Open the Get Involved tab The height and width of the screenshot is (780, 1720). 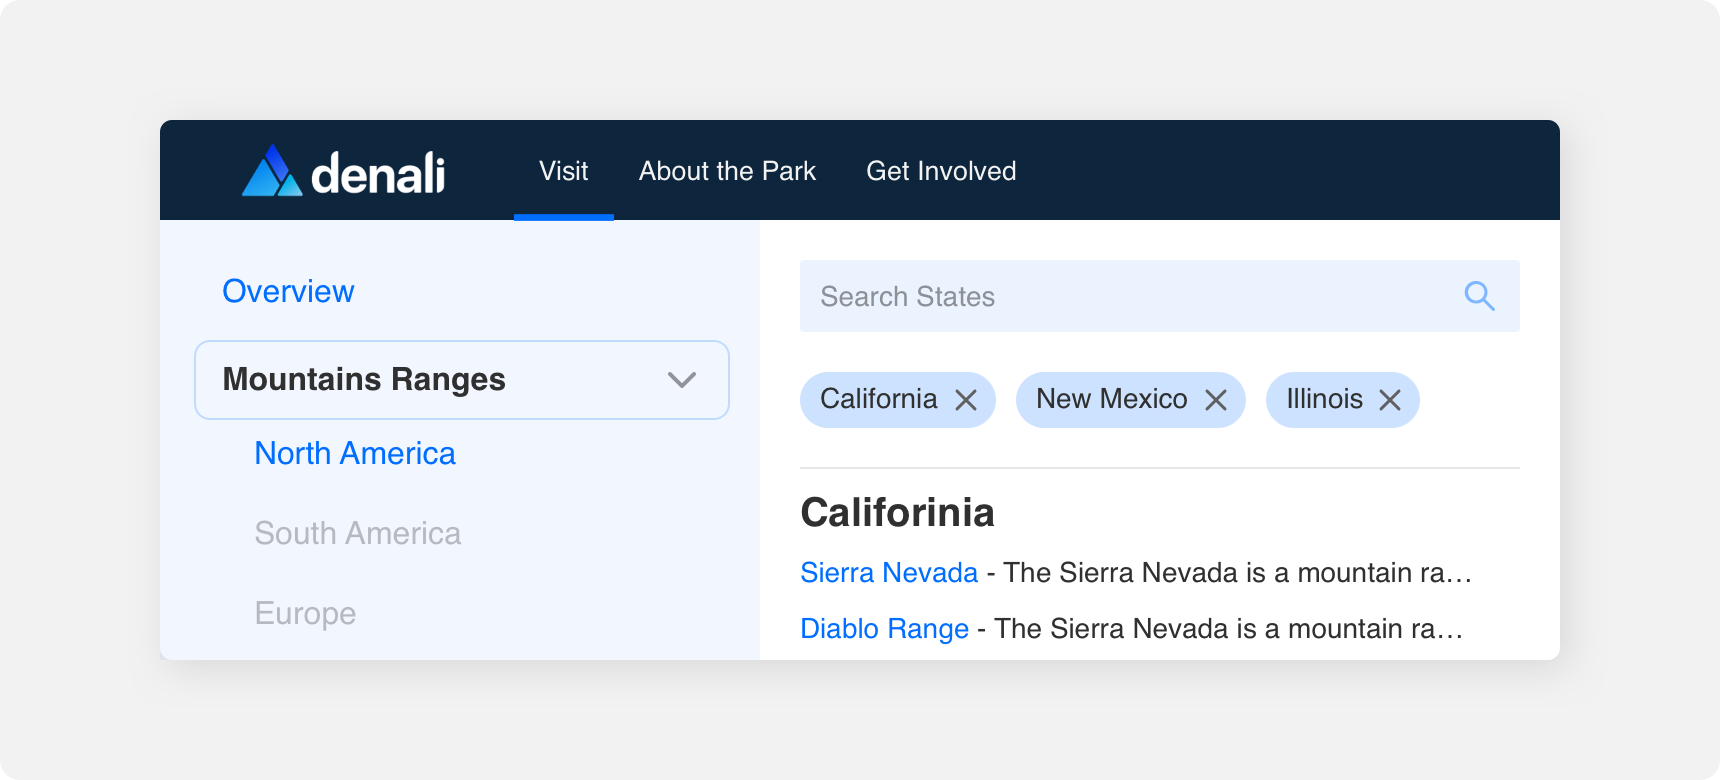[x=941, y=171]
